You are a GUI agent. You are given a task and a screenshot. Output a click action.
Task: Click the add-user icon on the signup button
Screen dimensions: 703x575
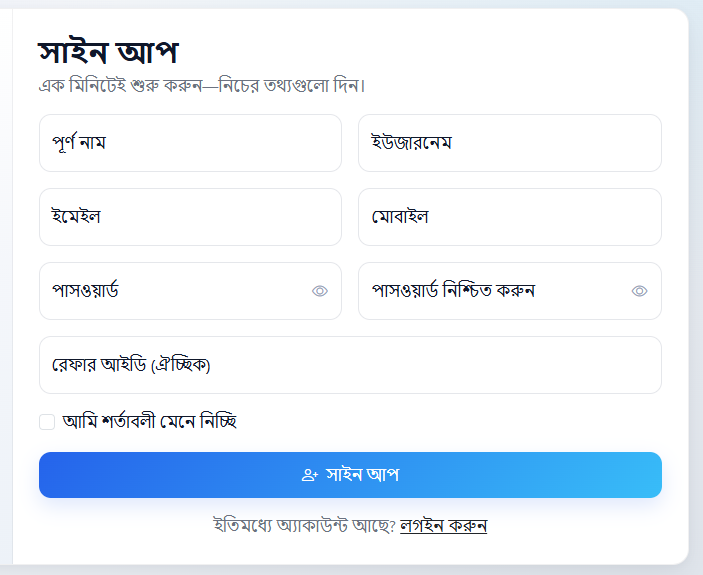click(310, 475)
